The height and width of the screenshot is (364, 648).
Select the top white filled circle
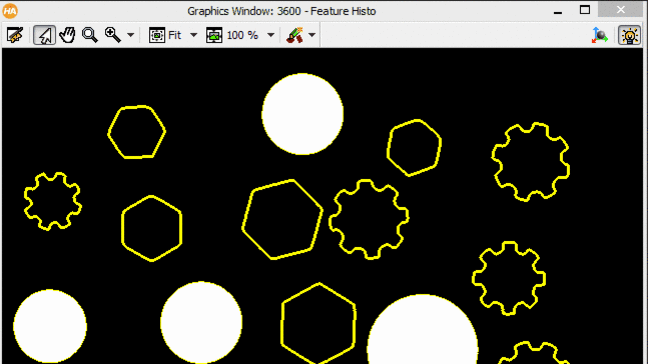coord(303,114)
